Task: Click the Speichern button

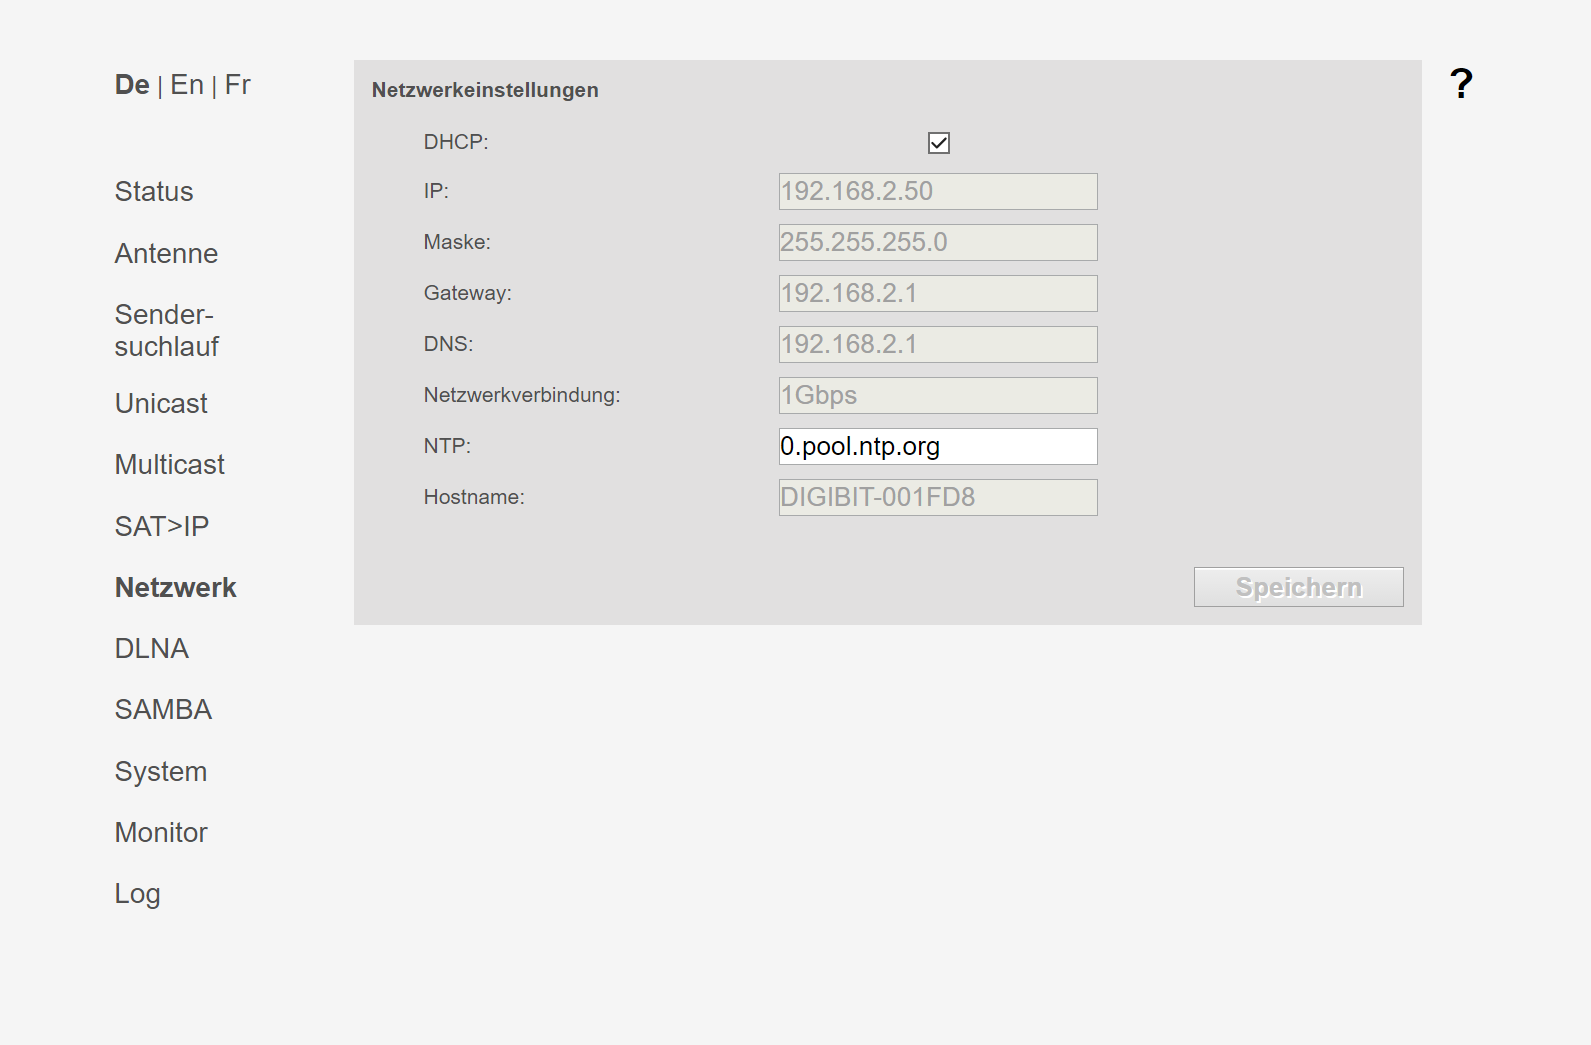Action: coord(1298,587)
